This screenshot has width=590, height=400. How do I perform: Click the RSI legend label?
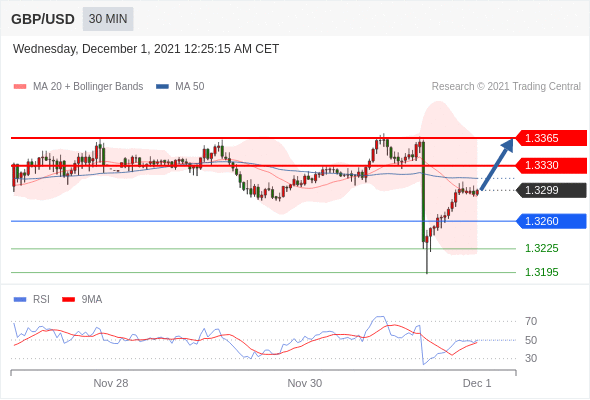(41, 300)
